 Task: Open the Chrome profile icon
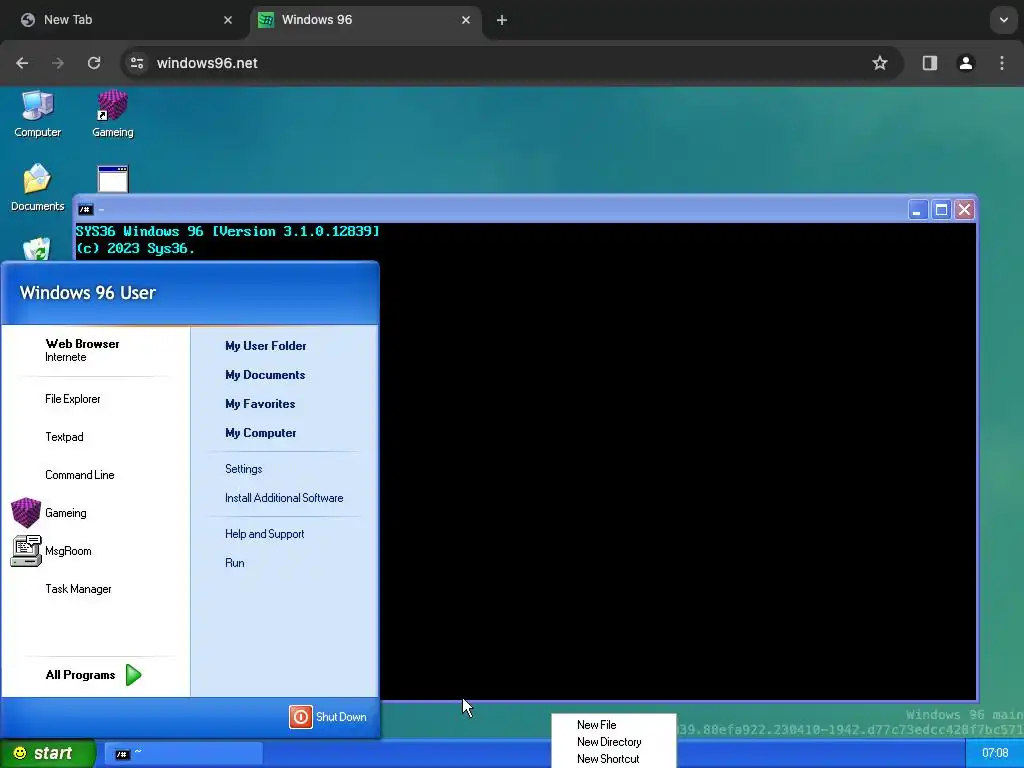click(965, 63)
